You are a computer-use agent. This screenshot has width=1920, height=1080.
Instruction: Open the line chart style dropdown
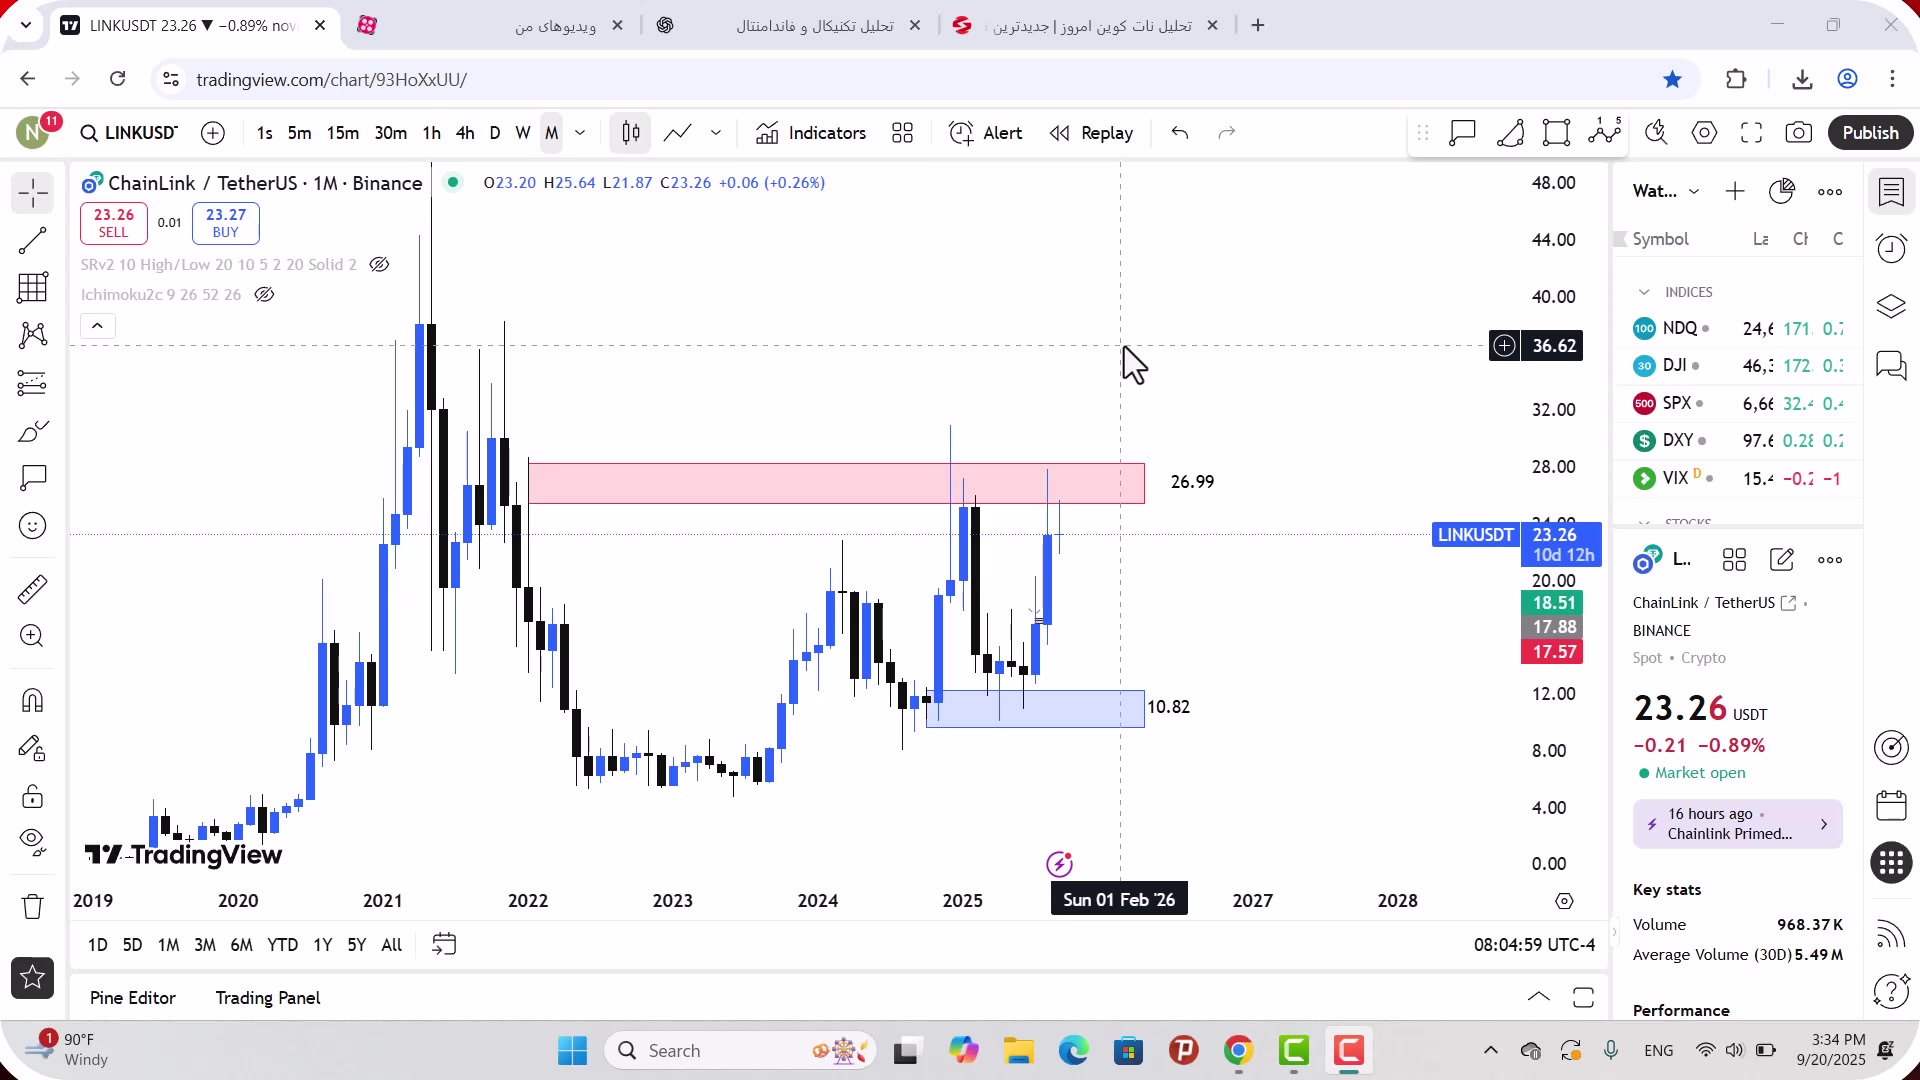[x=716, y=133]
